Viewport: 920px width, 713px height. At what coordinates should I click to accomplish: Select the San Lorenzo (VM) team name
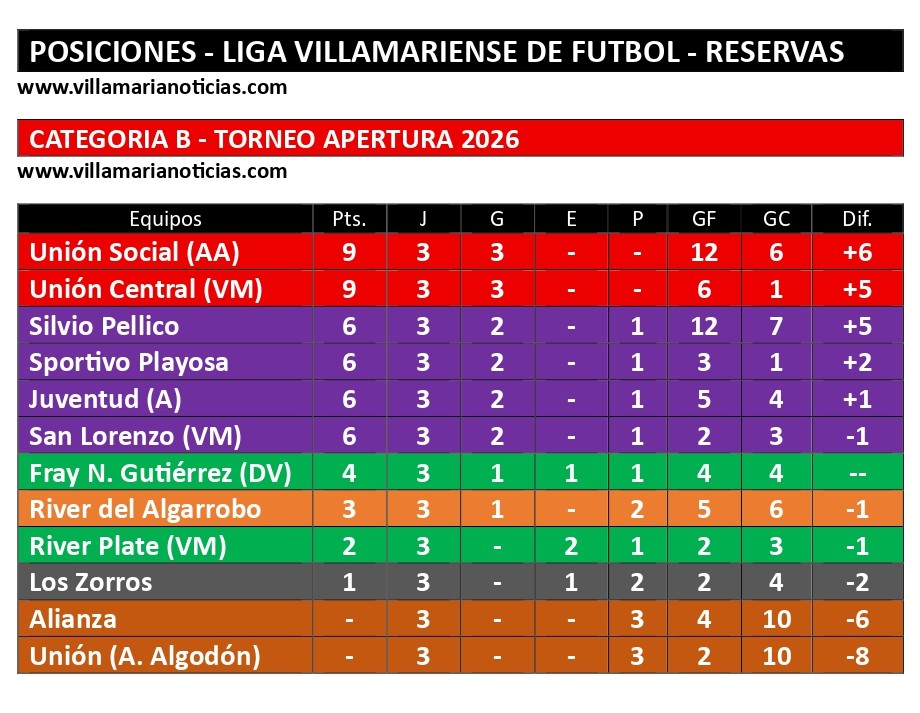135,436
